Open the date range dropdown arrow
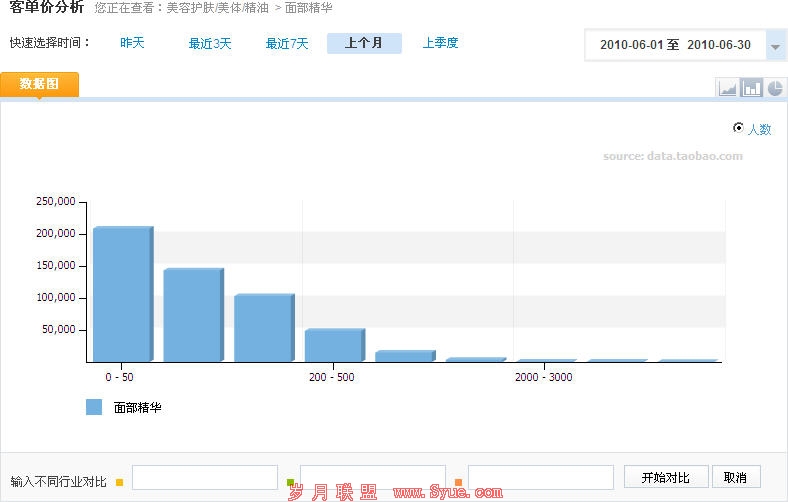788x502 pixels. point(775,46)
